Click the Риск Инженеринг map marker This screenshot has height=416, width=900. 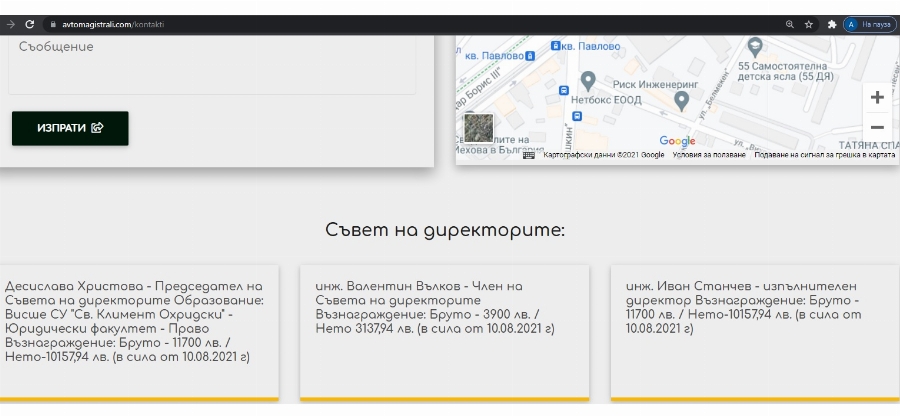click(682, 99)
